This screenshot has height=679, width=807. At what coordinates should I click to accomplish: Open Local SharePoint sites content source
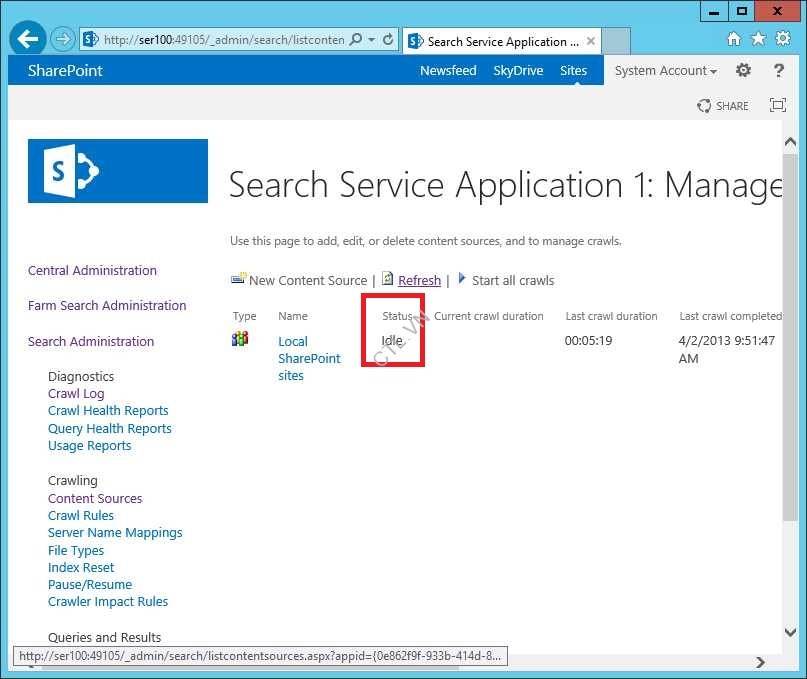point(309,359)
